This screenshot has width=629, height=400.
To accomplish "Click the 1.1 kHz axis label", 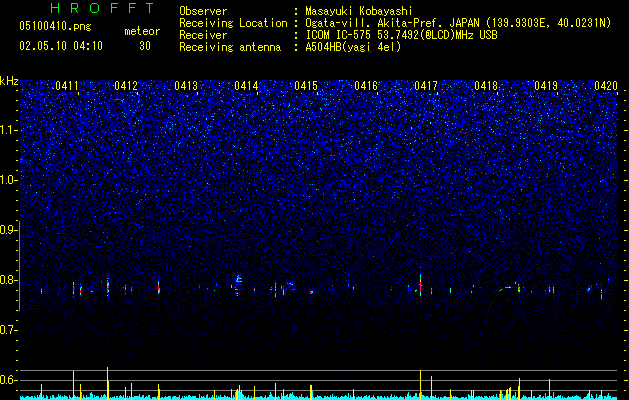I will (8, 130).
